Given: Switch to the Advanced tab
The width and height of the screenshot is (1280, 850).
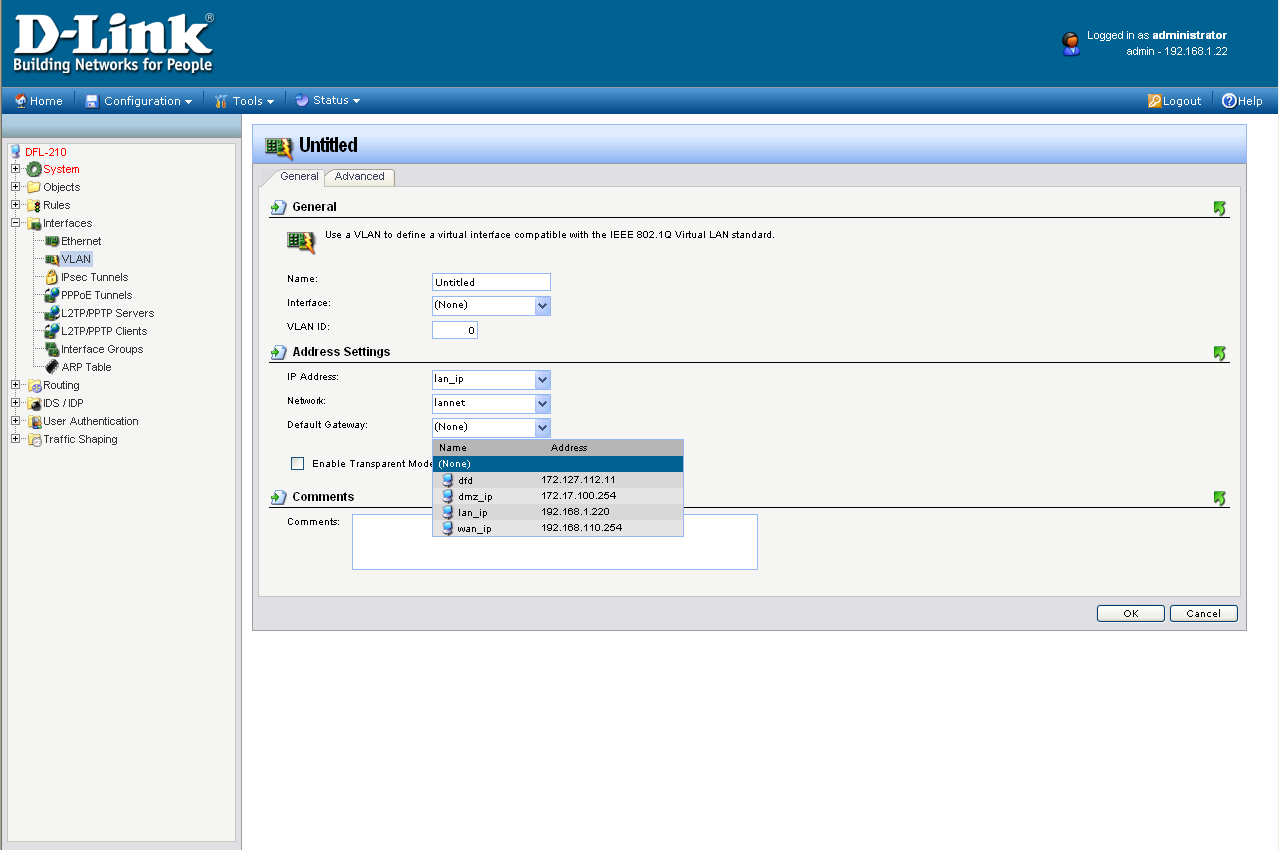Looking at the screenshot, I should (x=359, y=177).
